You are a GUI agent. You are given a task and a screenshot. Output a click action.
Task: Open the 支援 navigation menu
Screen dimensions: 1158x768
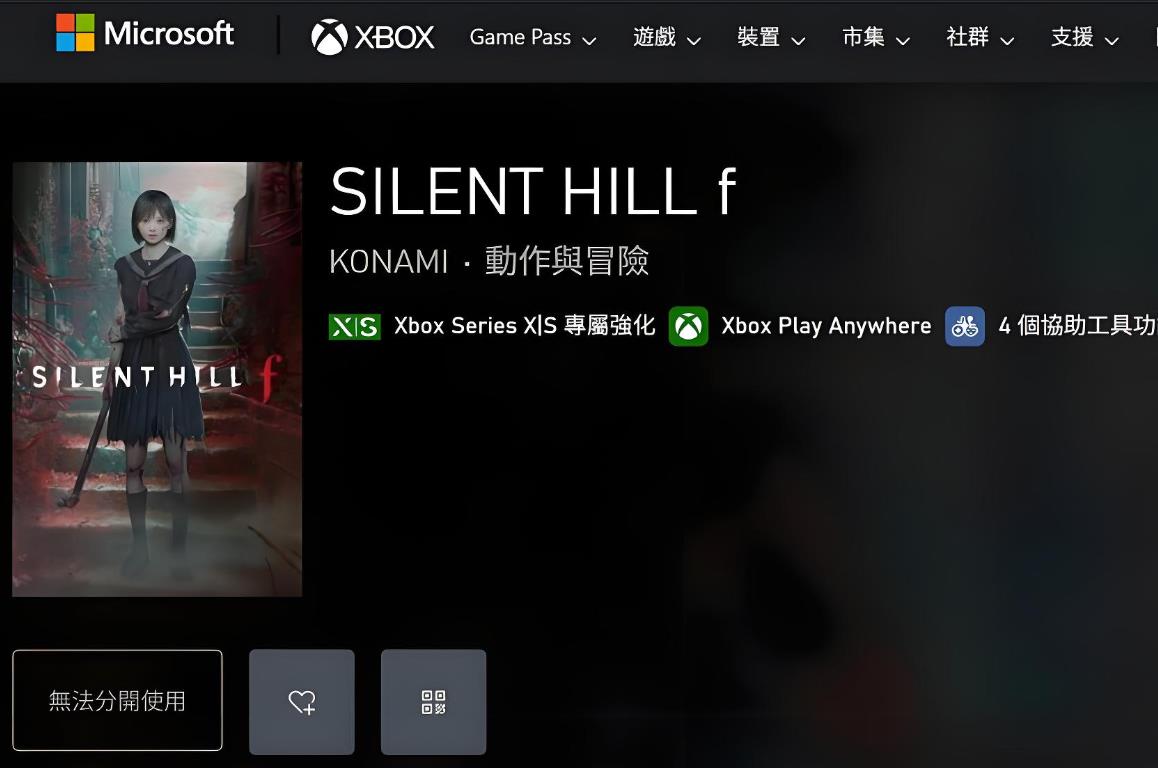pyautogui.click(x=1085, y=38)
